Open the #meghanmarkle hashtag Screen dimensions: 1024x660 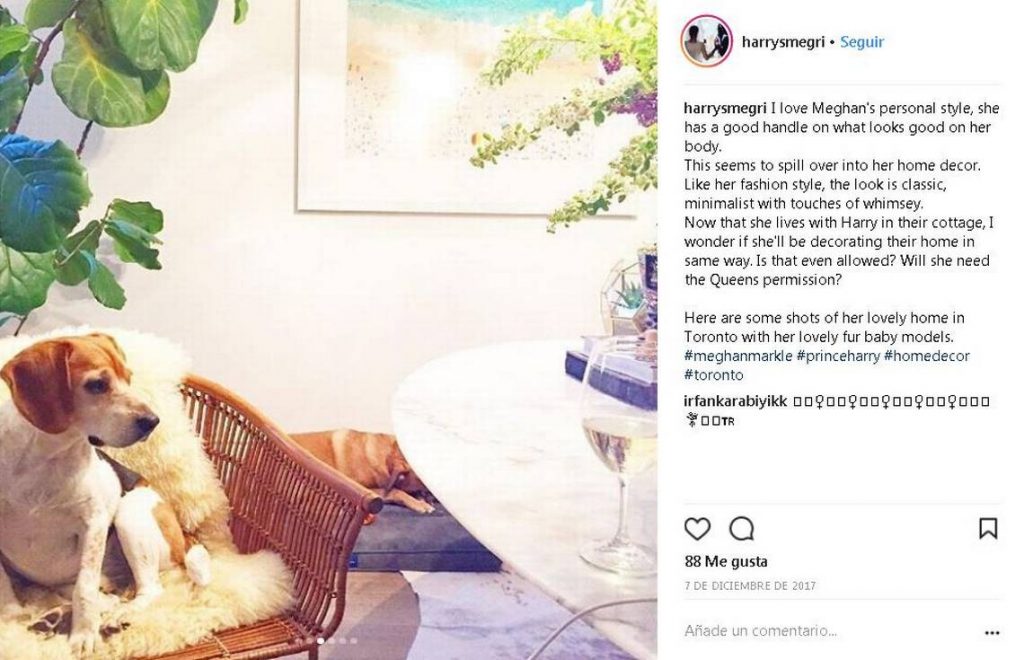pos(738,356)
